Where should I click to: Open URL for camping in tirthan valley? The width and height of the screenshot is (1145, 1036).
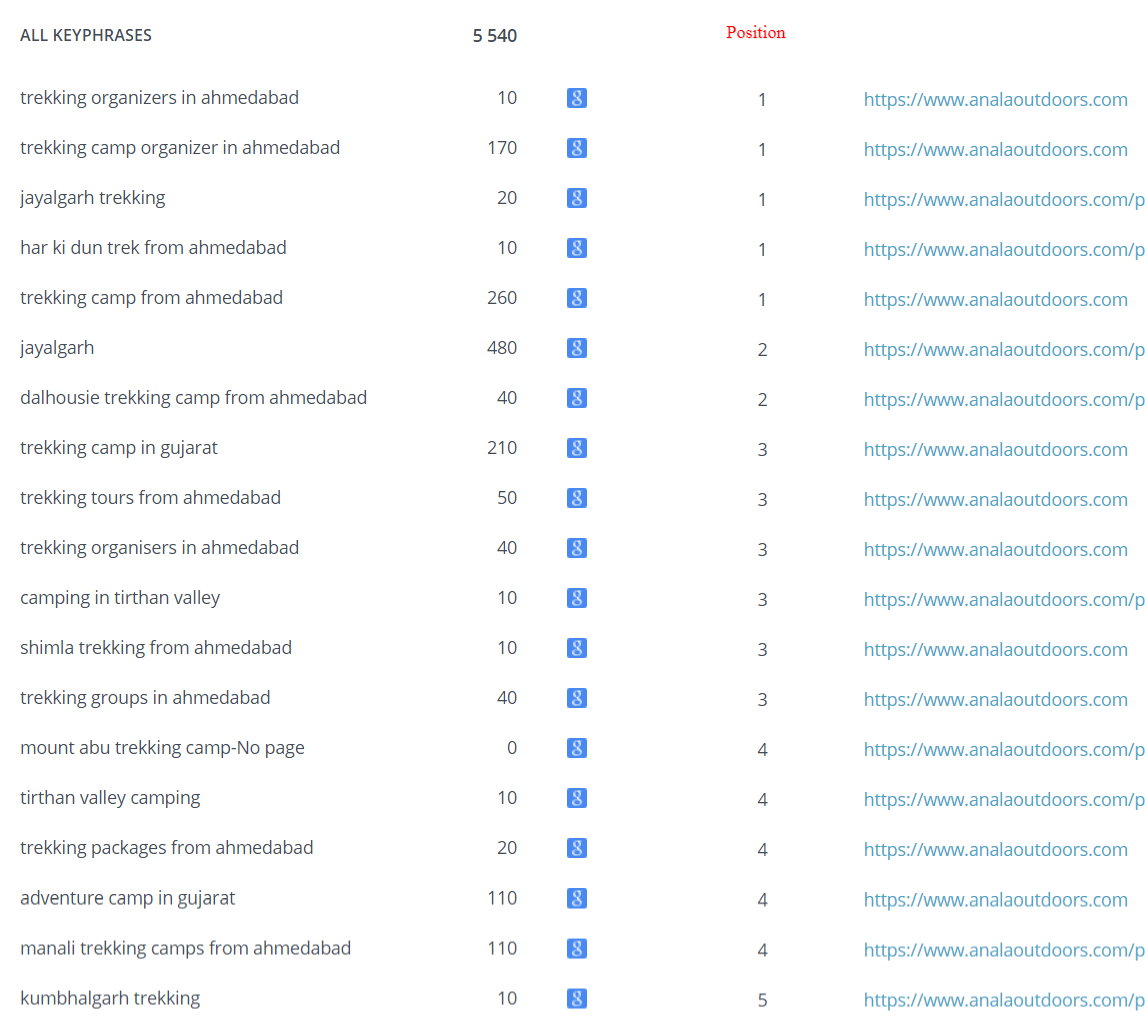[x=1004, y=599]
